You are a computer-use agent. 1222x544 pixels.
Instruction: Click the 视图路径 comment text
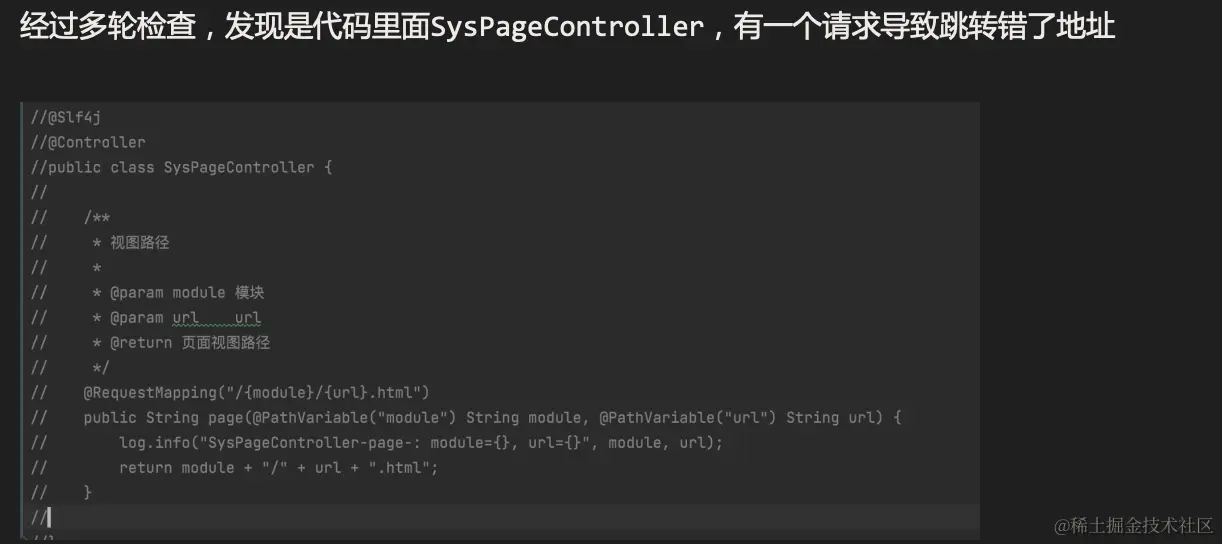tap(140, 242)
